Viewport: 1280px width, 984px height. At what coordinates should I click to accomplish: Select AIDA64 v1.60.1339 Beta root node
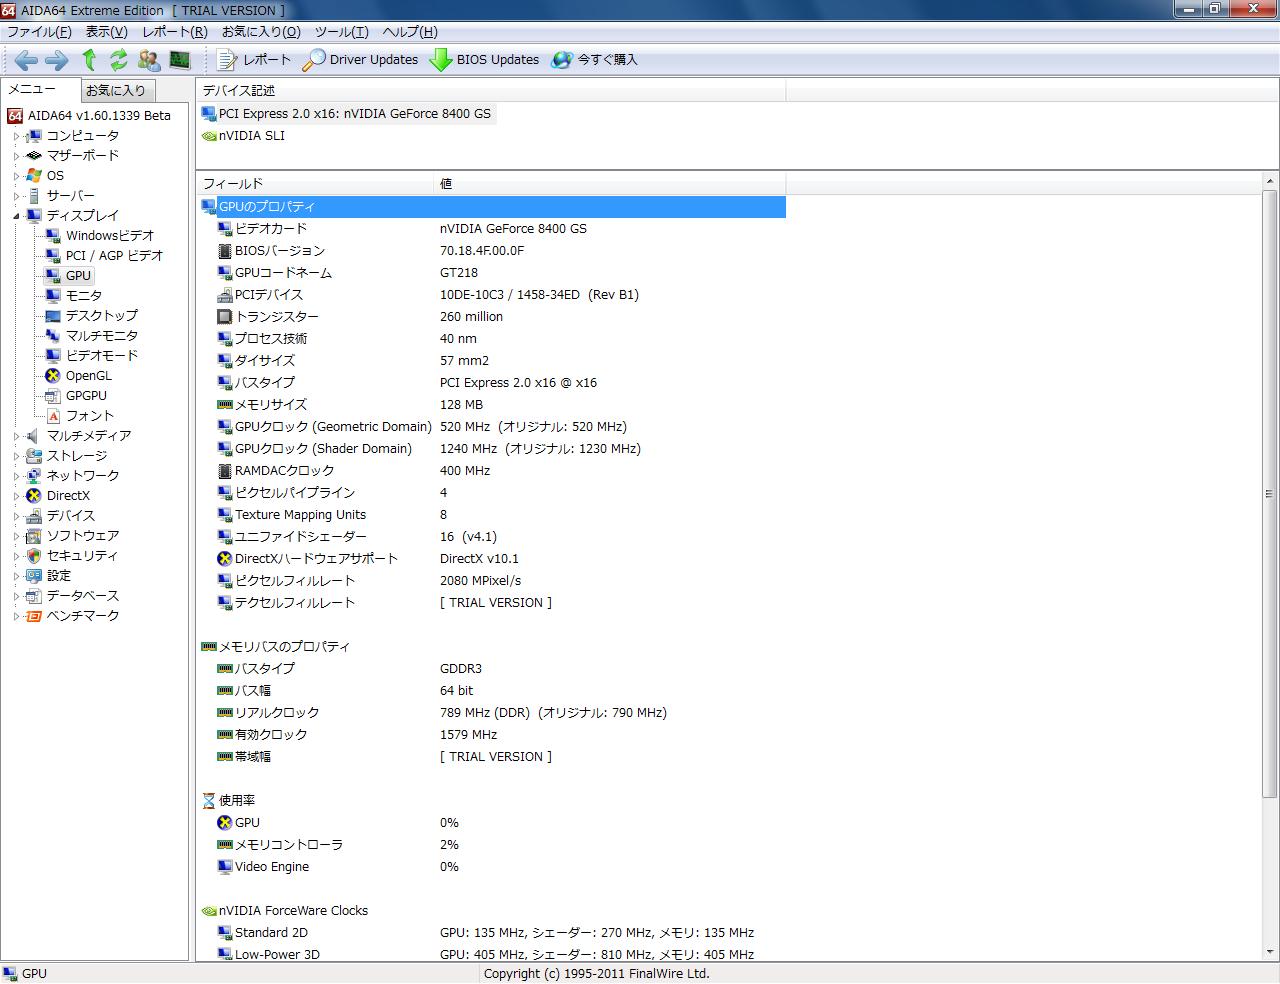coord(99,116)
